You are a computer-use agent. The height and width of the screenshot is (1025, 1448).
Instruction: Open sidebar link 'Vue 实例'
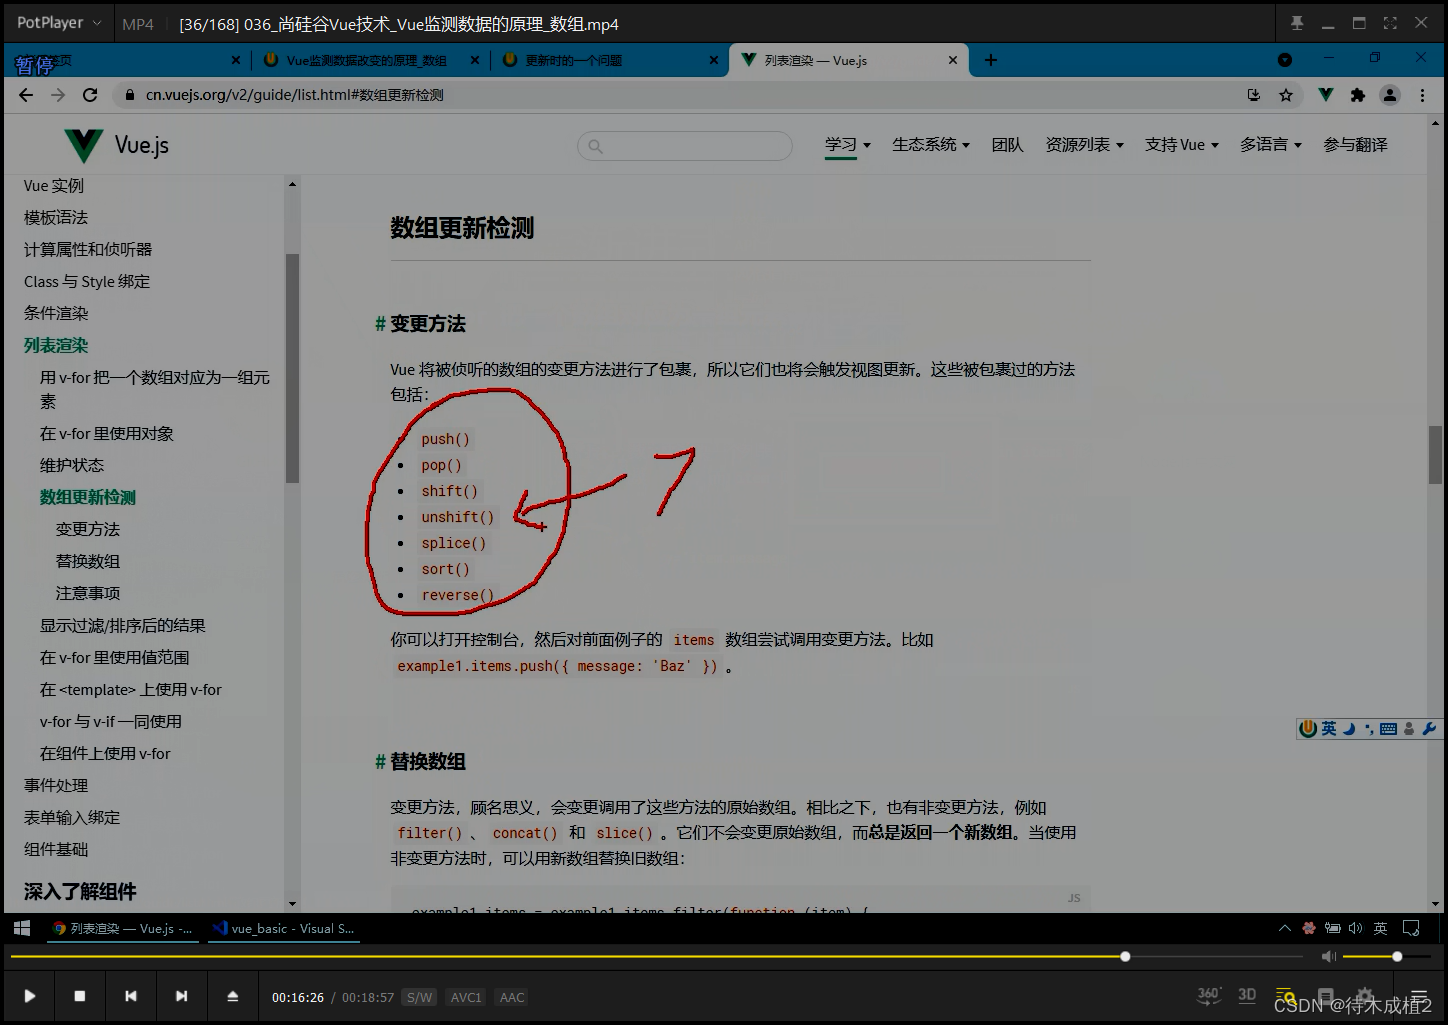coord(54,186)
